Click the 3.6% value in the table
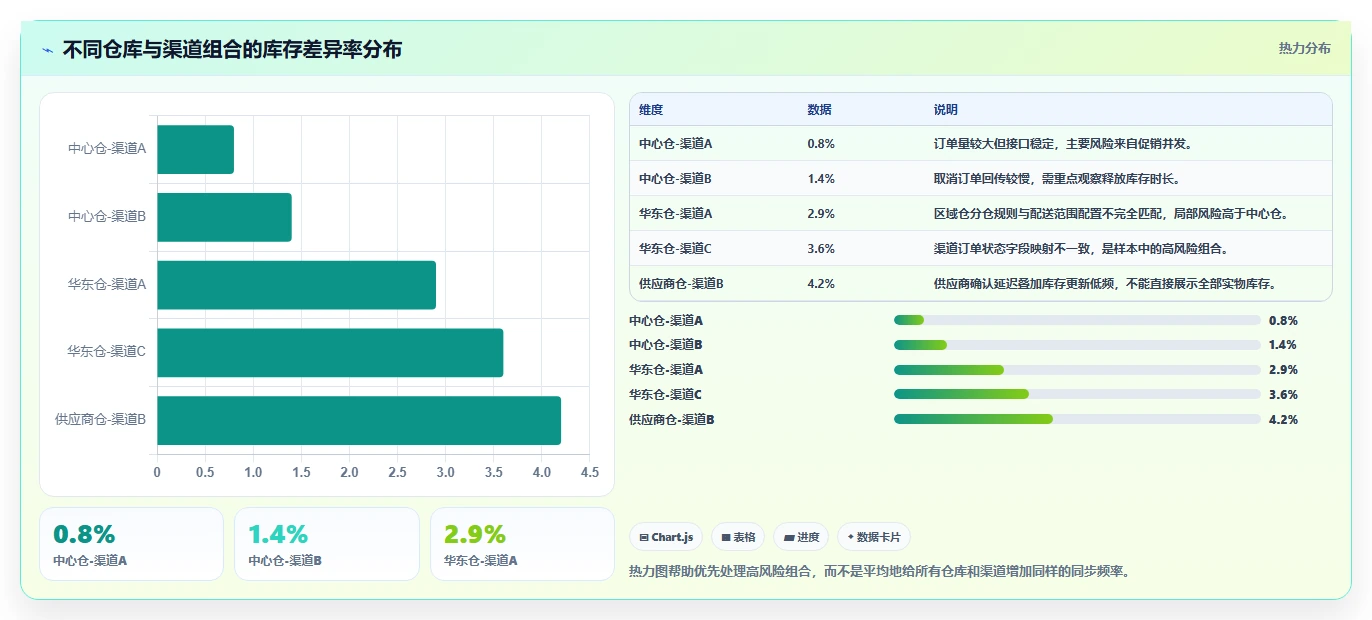This screenshot has height=620, width=1372. point(821,249)
